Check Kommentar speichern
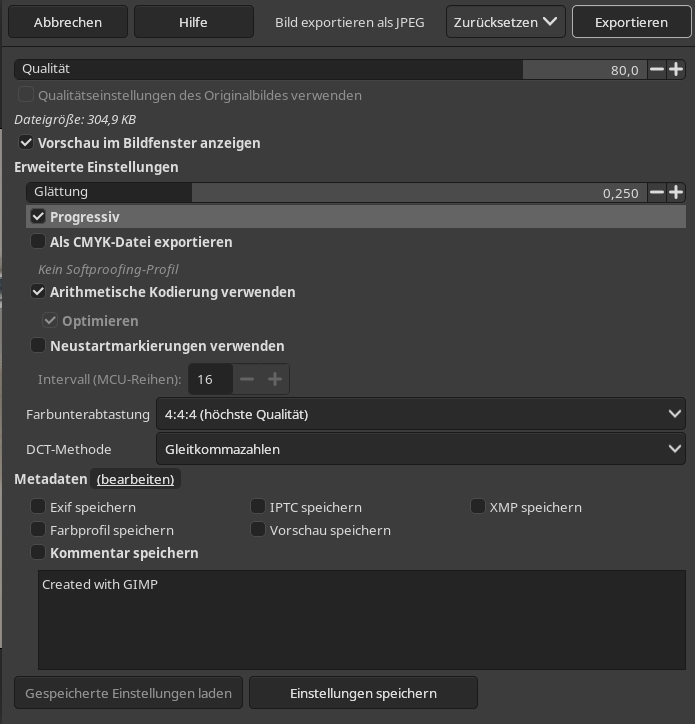The image size is (695, 724). 38,552
